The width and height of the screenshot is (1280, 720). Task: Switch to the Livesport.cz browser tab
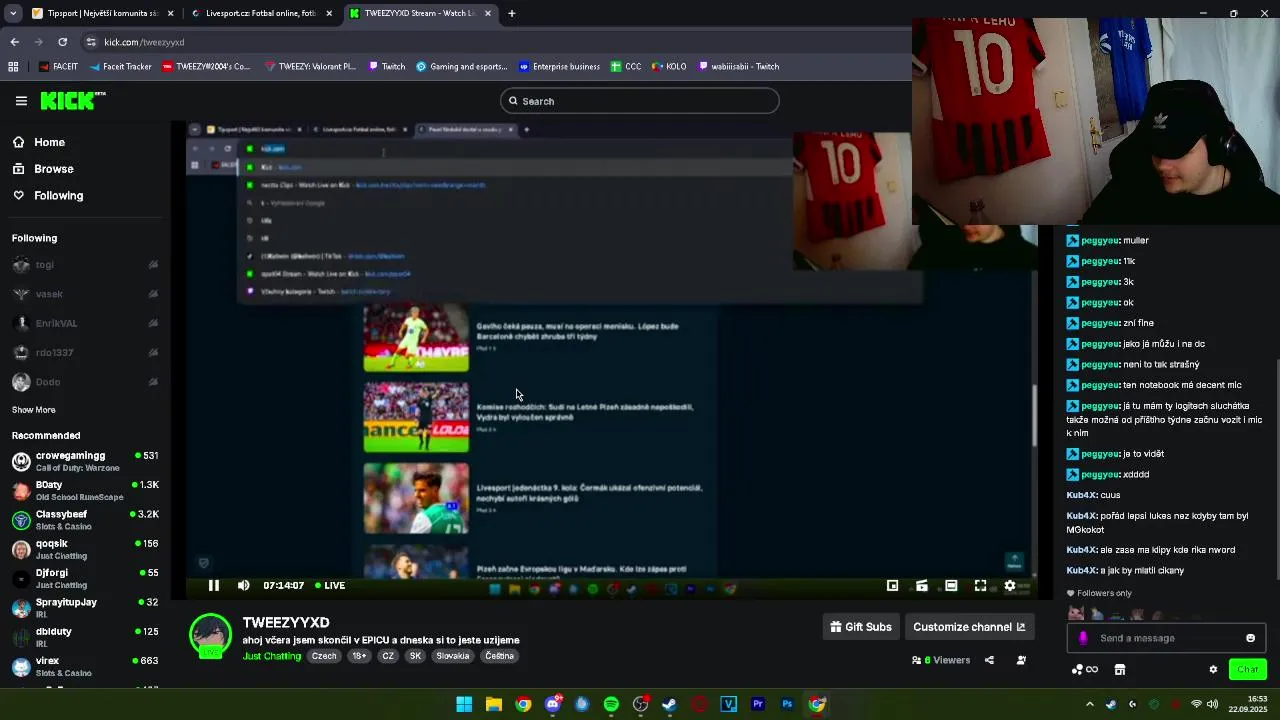click(x=262, y=13)
